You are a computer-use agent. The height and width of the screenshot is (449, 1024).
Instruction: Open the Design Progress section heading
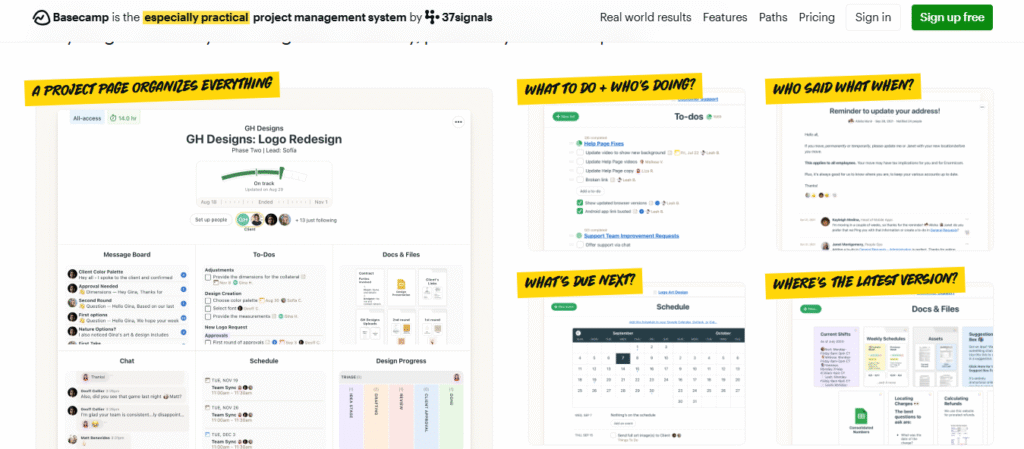coord(401,361)
